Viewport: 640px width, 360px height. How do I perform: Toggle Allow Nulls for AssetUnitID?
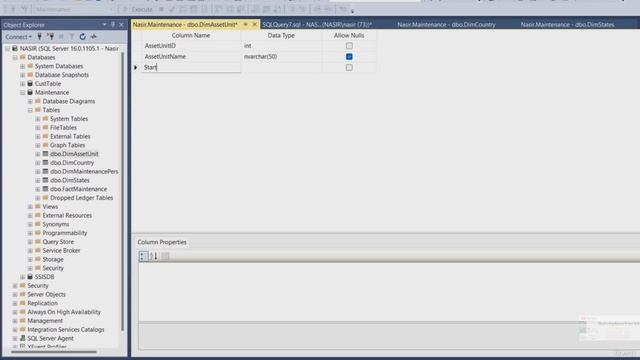(349, 46)
